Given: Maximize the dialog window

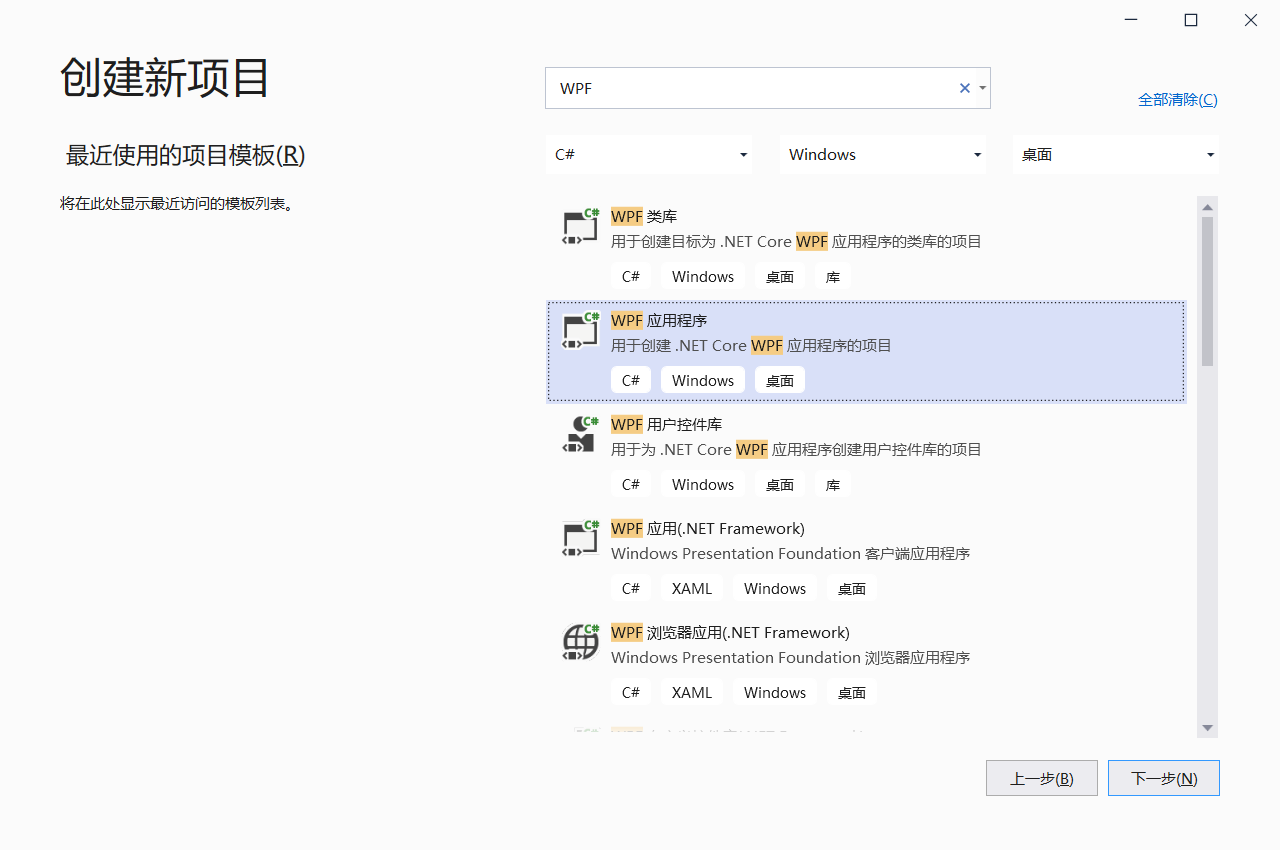Looking at the screenshot, I should (1191, 20).
